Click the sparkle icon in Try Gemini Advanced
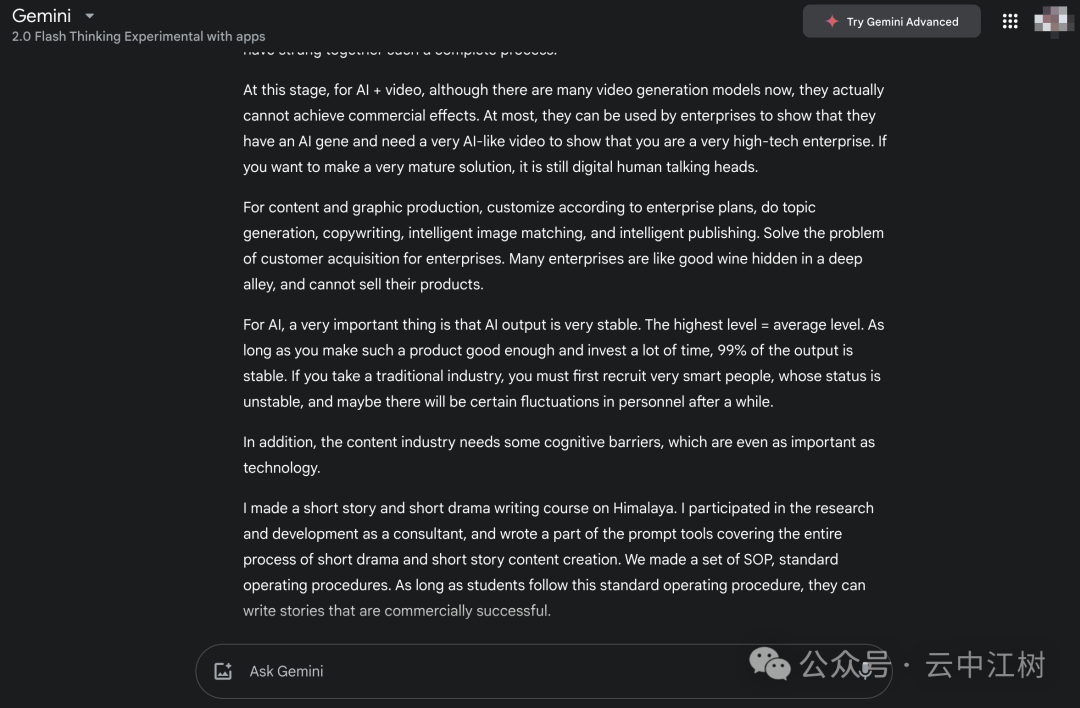 (831, 21)
